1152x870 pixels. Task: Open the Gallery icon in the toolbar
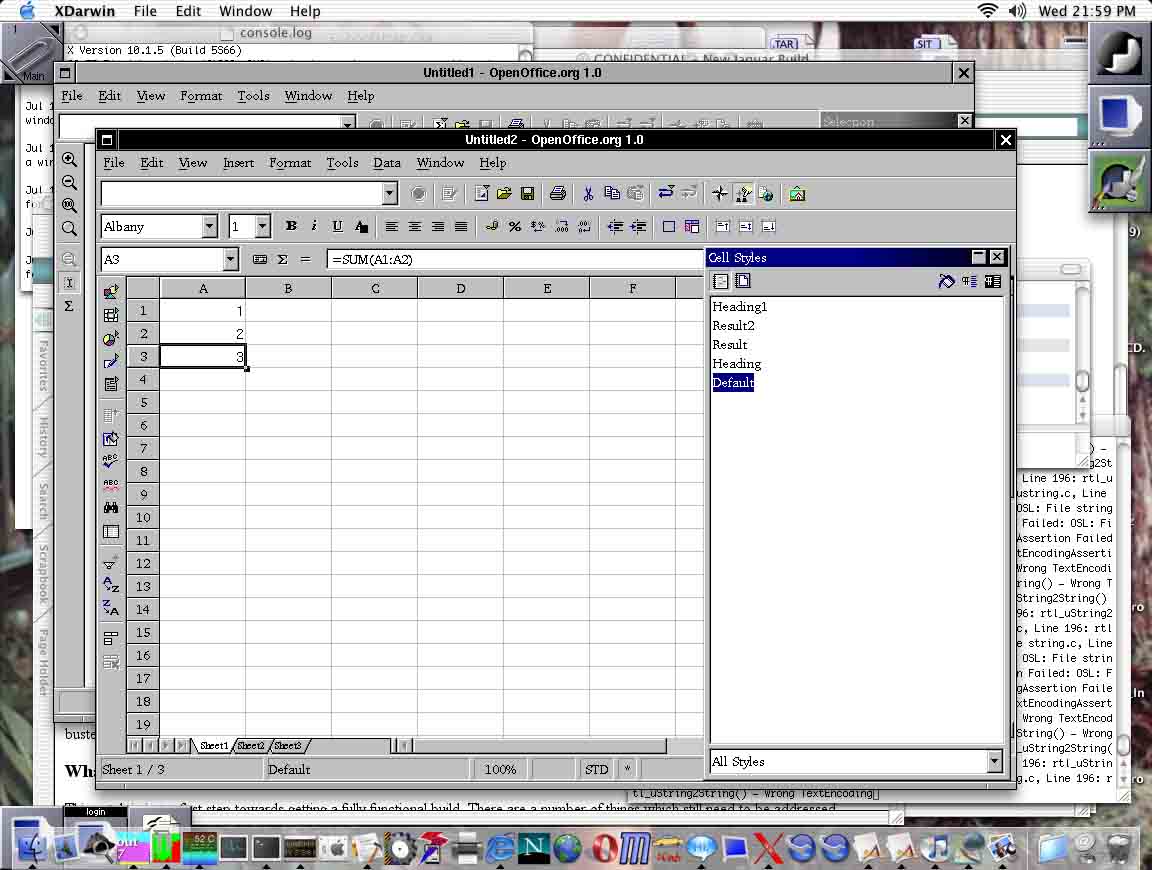[x=797, y=194]
